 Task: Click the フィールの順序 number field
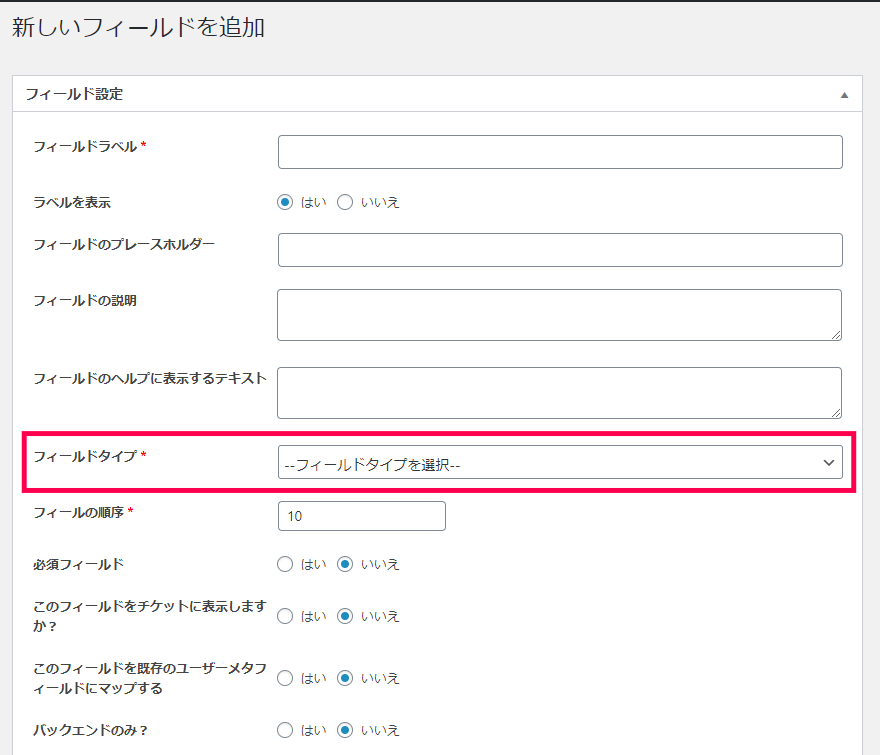pyautogui.click(x=362, y=516)
